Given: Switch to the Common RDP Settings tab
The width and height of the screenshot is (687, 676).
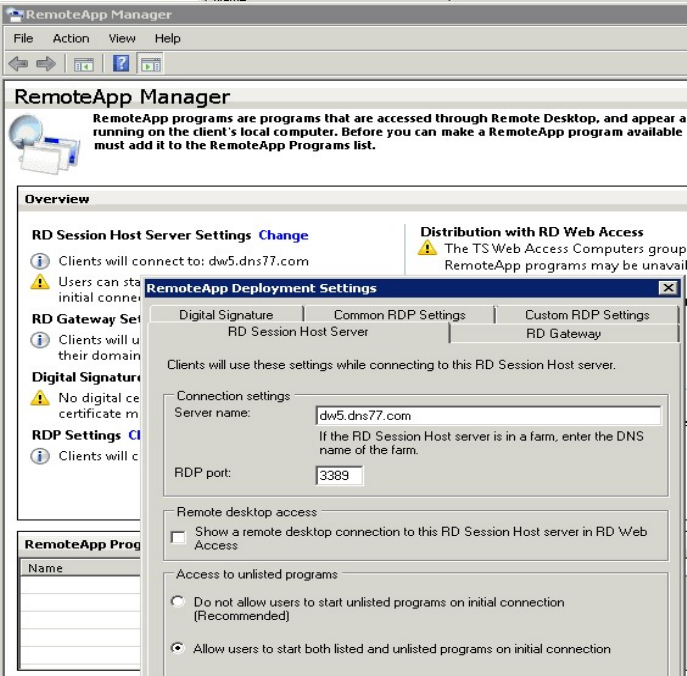Looking at the screenshot, I should pos(400,315).
